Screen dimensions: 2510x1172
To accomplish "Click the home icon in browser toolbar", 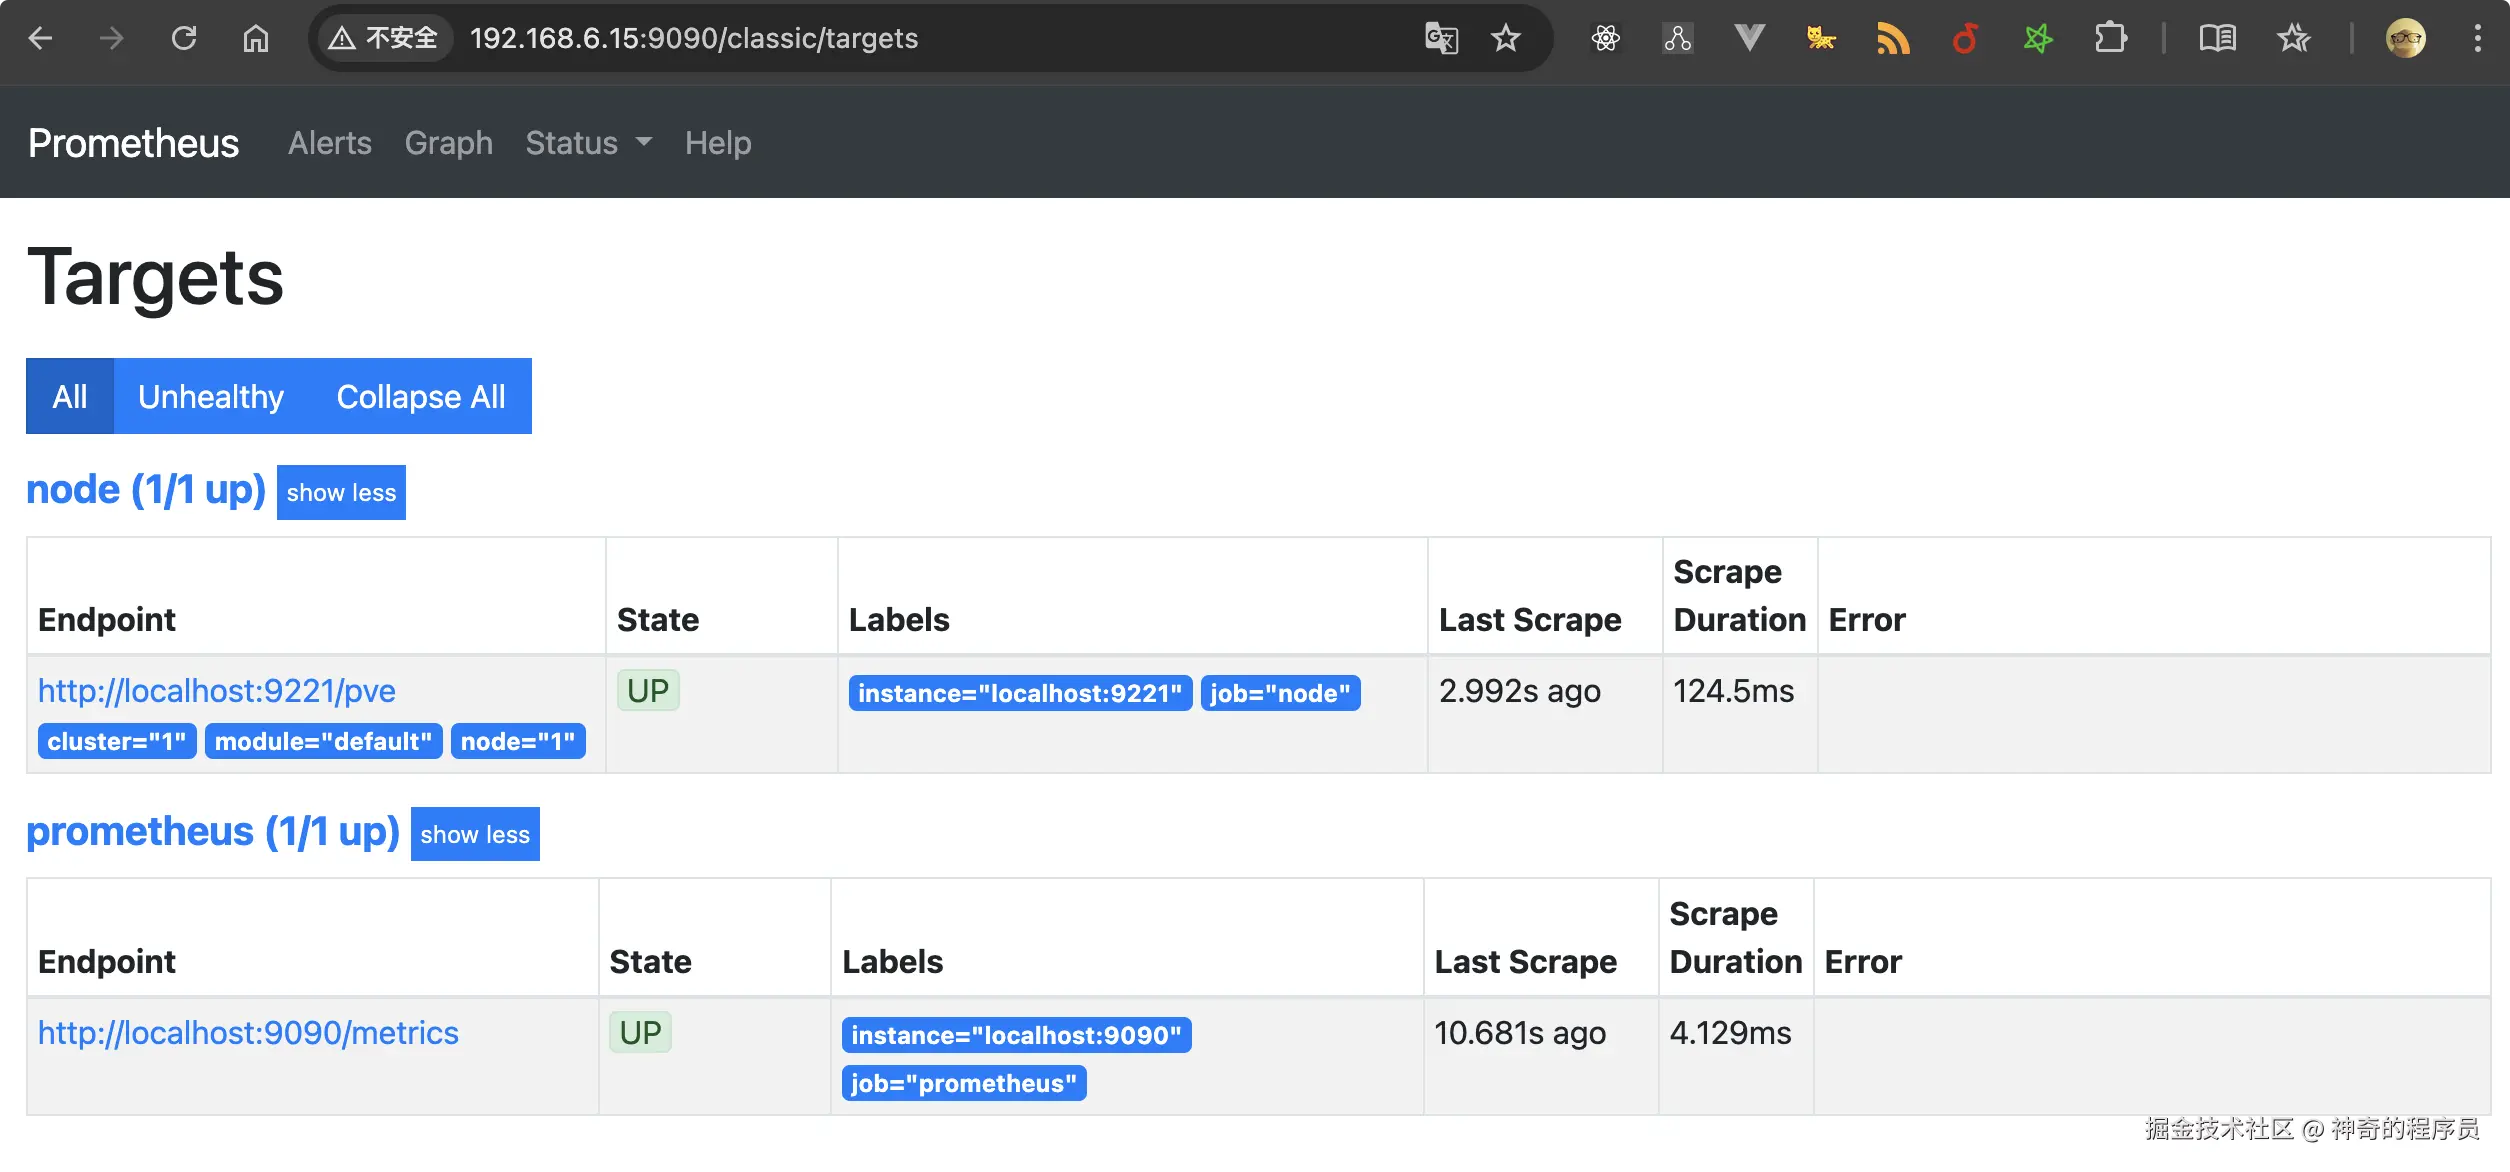I will pos(256,38).
